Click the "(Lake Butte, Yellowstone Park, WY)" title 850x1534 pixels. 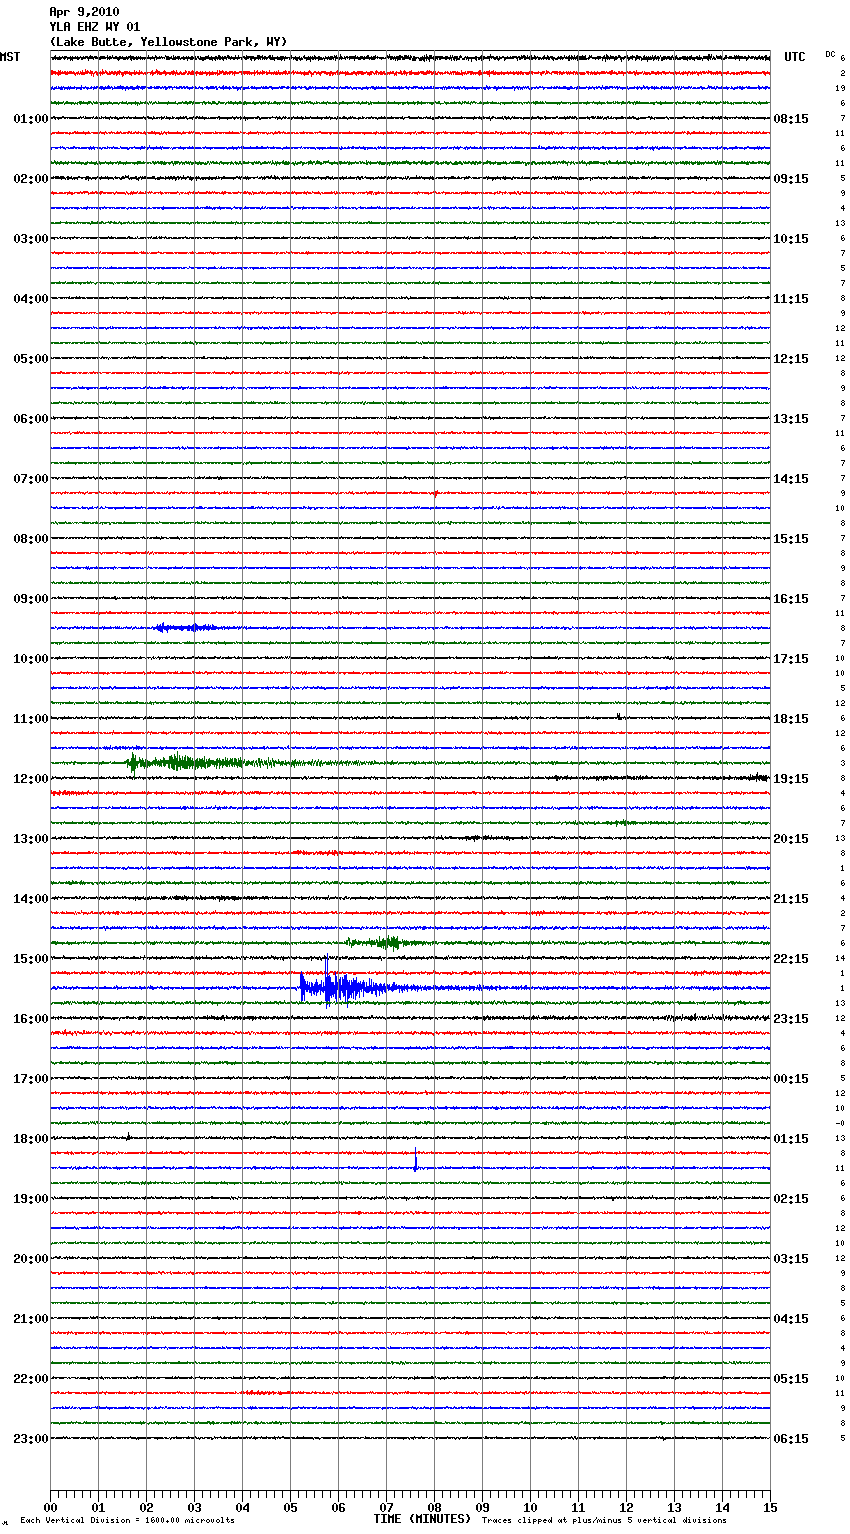click(168, 42)
